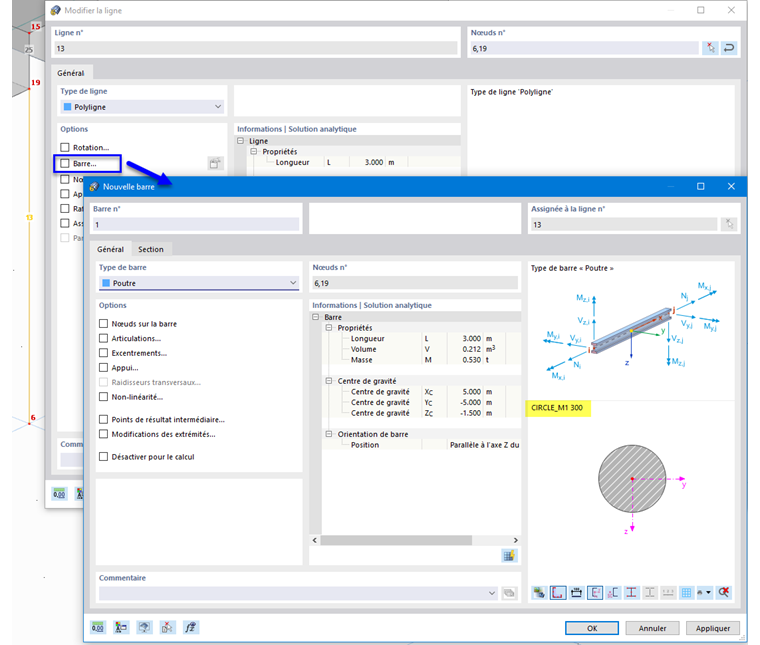Enable the Non-linéarité checkbox

pyautogui.click(x=103, y=396)
